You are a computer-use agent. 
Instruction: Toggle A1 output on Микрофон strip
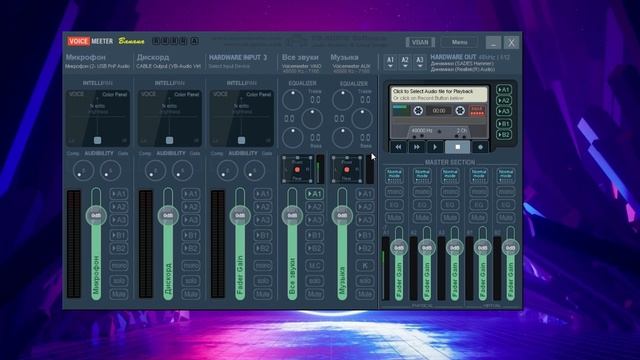pos(119,194)
